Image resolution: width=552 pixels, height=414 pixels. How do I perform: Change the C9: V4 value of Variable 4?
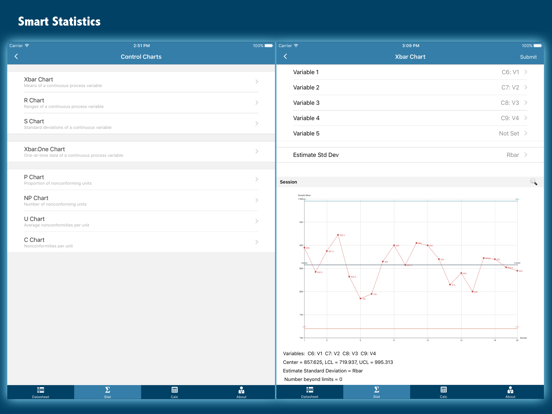pos(510,118)
